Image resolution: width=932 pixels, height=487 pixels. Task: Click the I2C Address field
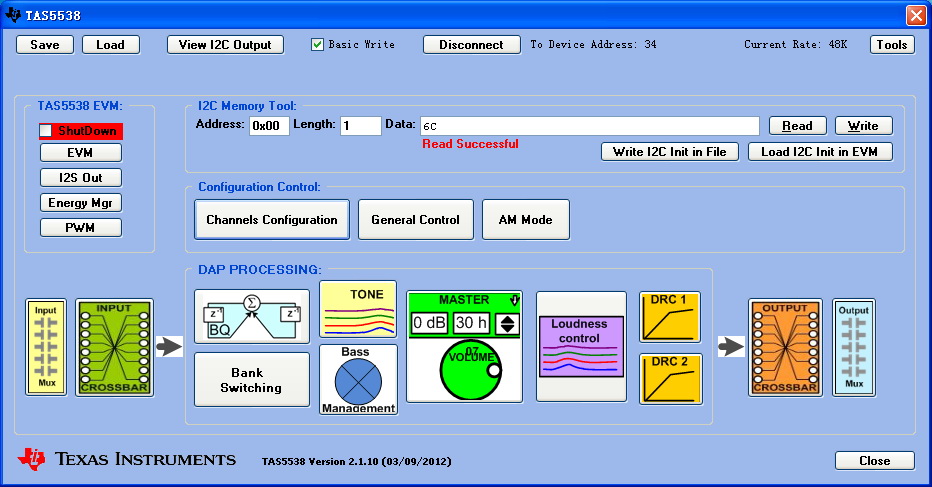tap(269, 125)
